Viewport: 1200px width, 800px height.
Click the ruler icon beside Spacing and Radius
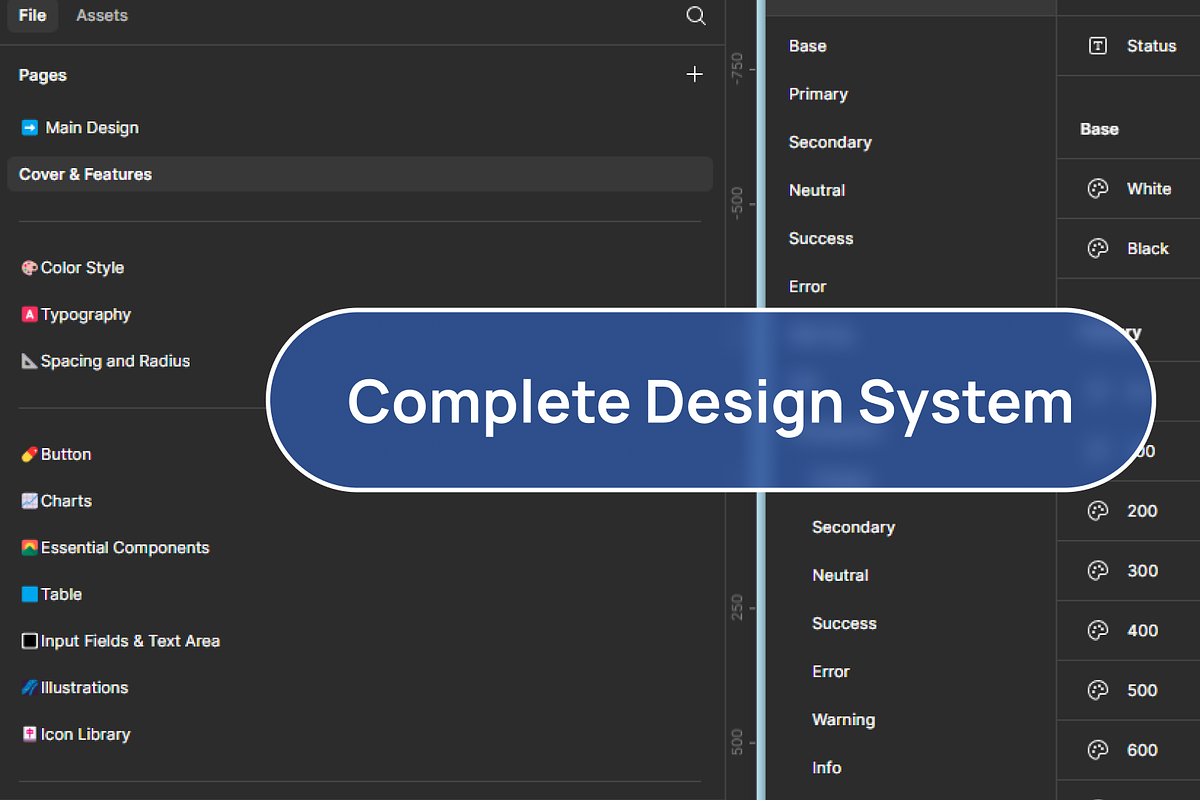tap(30, 361)
